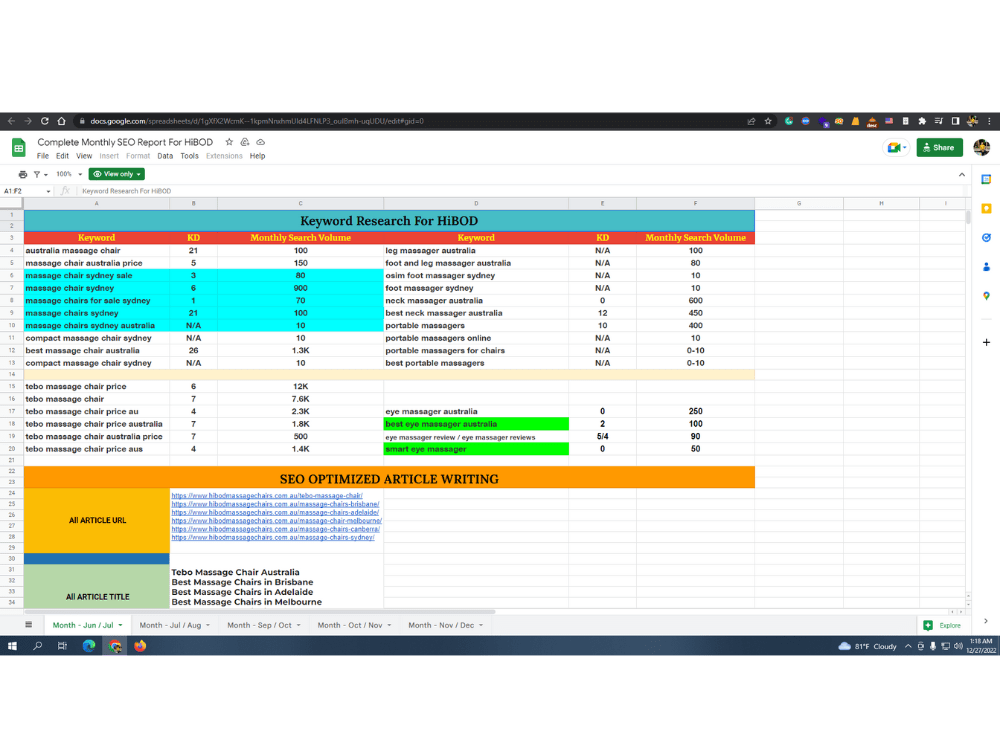Click the formula bar content
The height and width of the screenshot is (750, 1000).
(126, 191)
